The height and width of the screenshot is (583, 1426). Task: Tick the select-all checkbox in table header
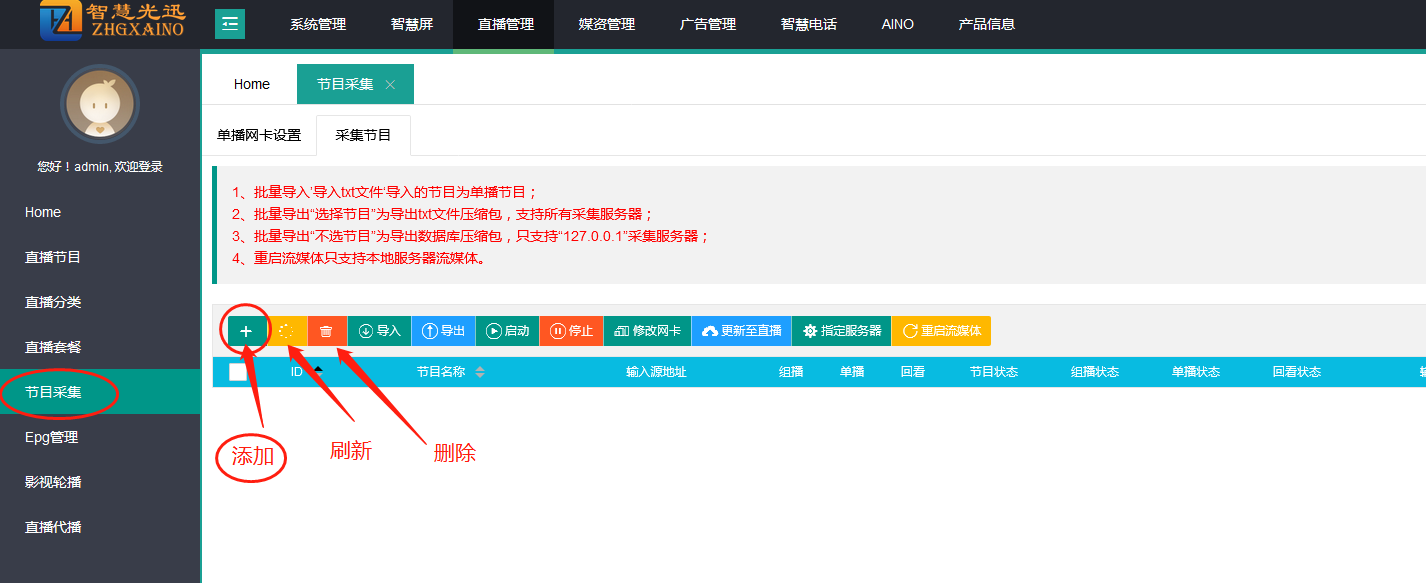(238, 372)
